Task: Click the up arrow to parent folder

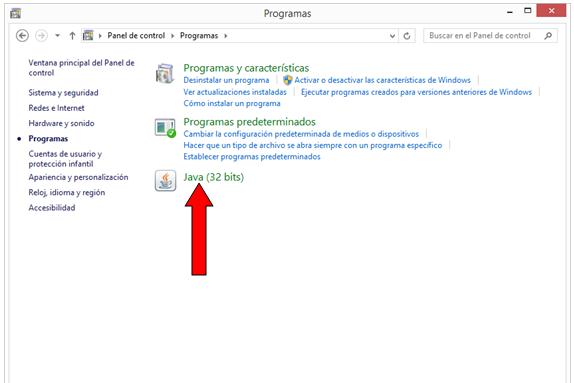Action: [72, 36]
